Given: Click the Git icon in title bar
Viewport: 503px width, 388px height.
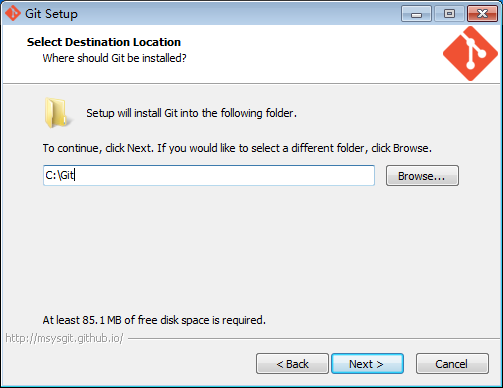Looking at the screenshot, I should pyautogui.click(x=13, y=14).
